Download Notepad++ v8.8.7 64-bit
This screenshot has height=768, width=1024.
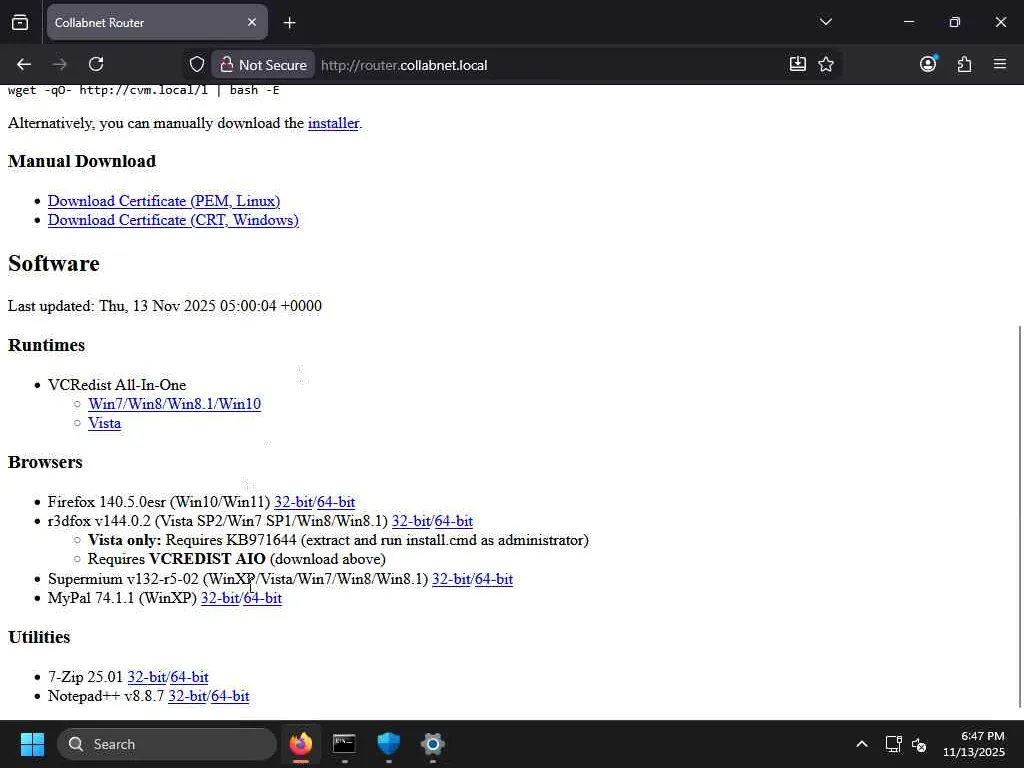(231, 696)
